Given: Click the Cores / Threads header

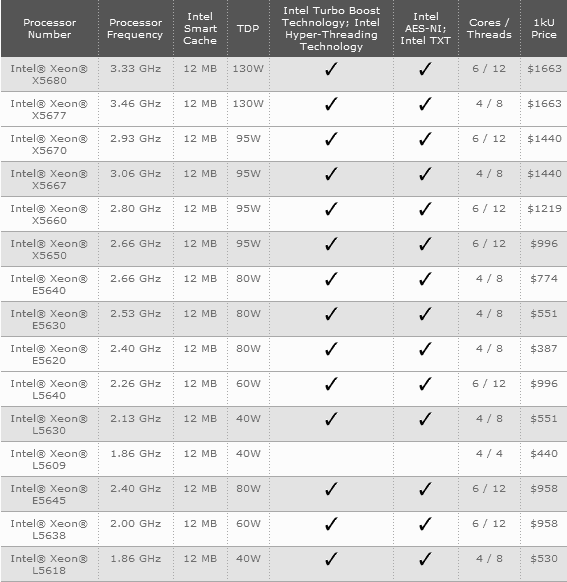Looking at the screenshot, I should 489,29.
